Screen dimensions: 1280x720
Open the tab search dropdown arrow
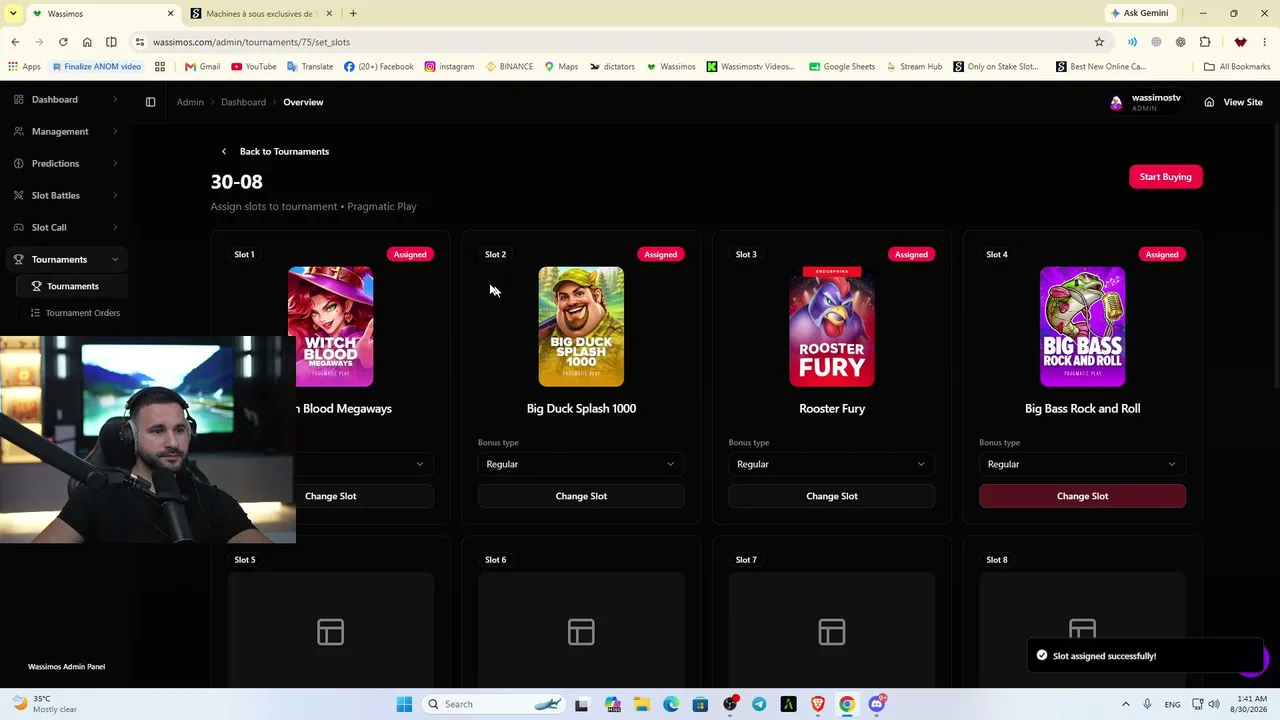(13, 13)
